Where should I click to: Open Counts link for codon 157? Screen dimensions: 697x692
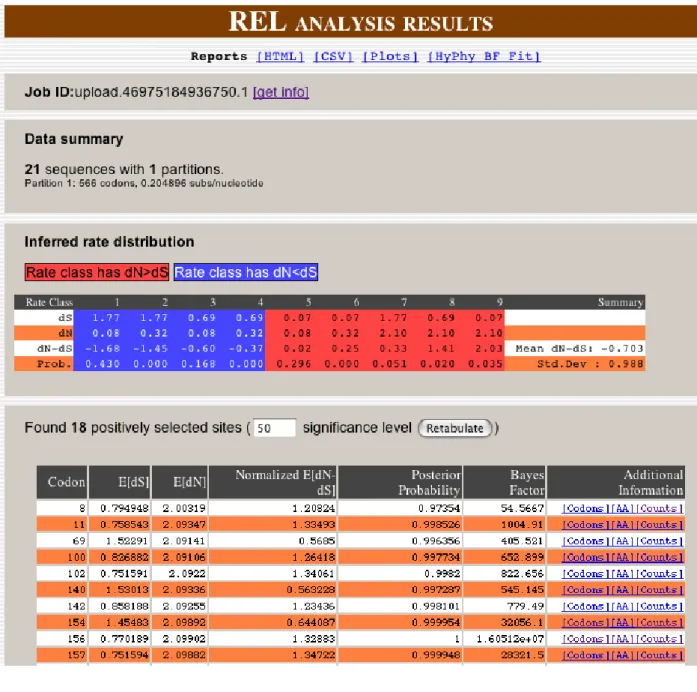[659, 655]
